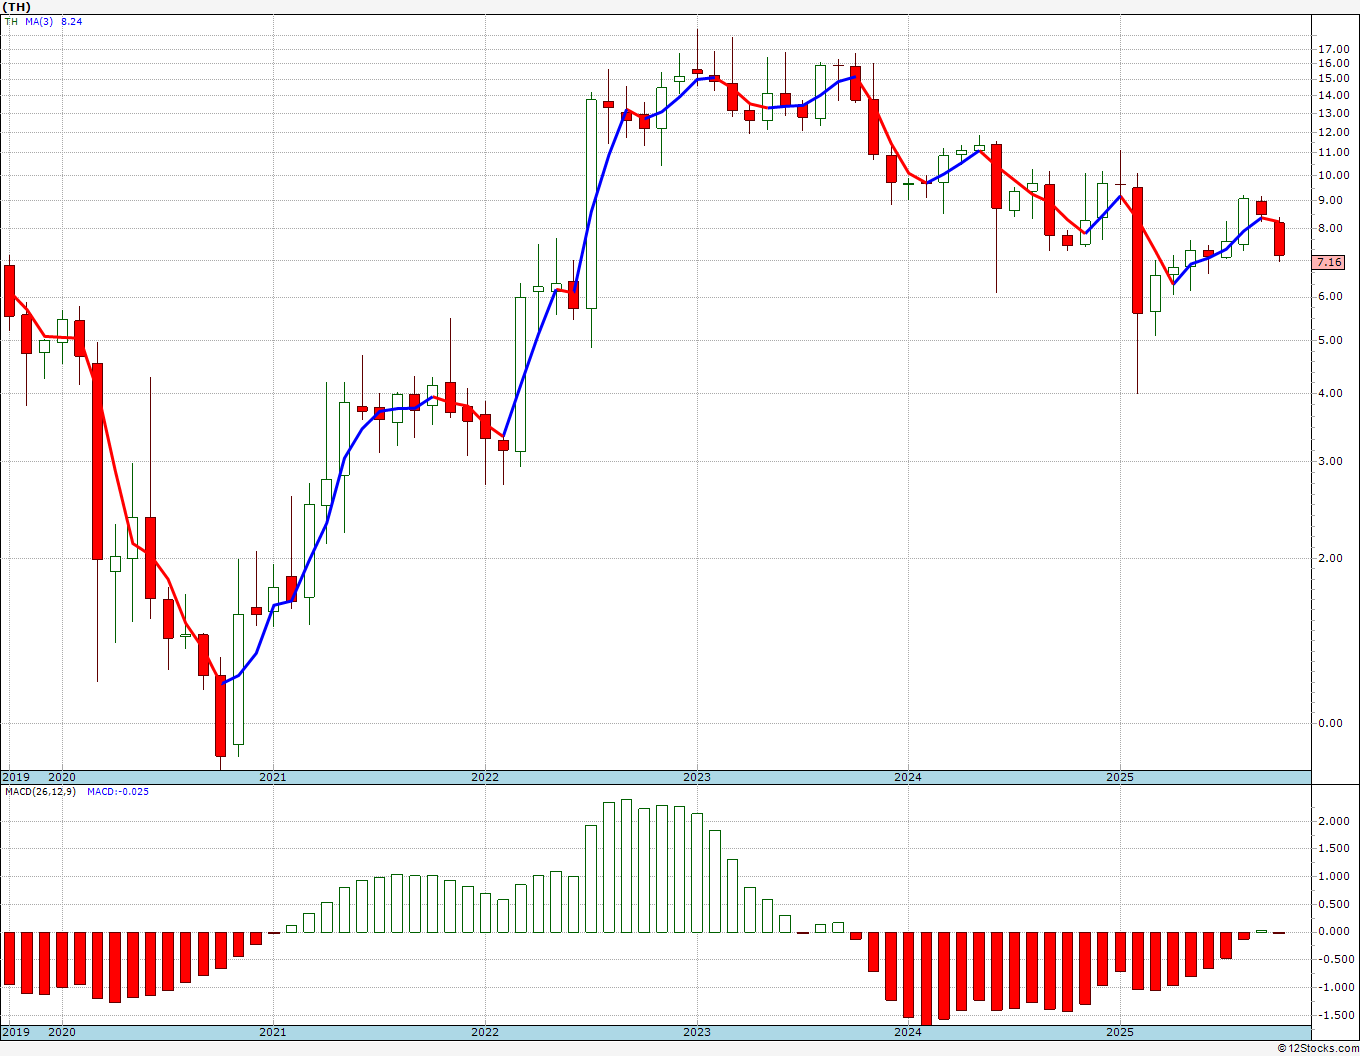This screenshot has height=1056, width=1360.
Task: Select the MA(3) 8.24 indicator label
Action: [x=53, y=21]
